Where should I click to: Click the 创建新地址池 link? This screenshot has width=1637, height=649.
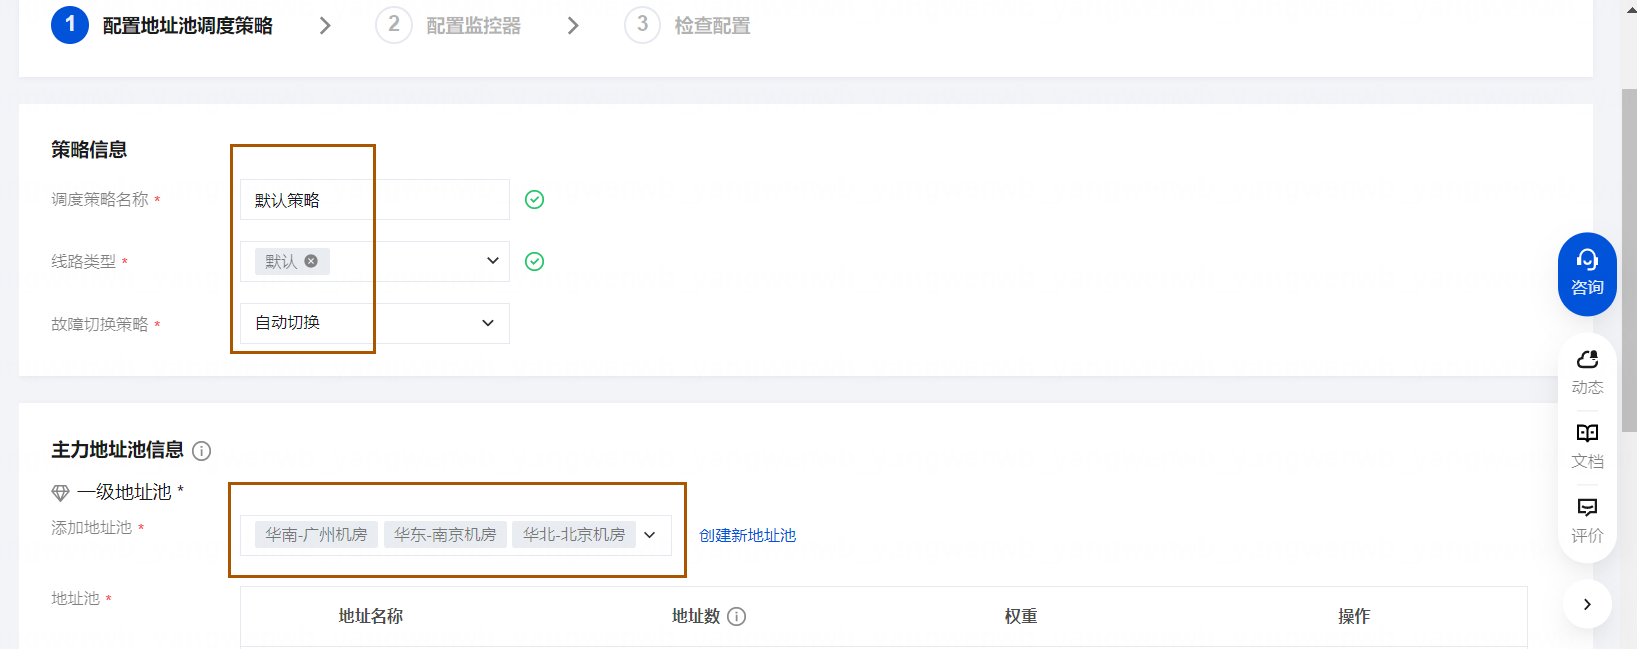tap(748, 536)
